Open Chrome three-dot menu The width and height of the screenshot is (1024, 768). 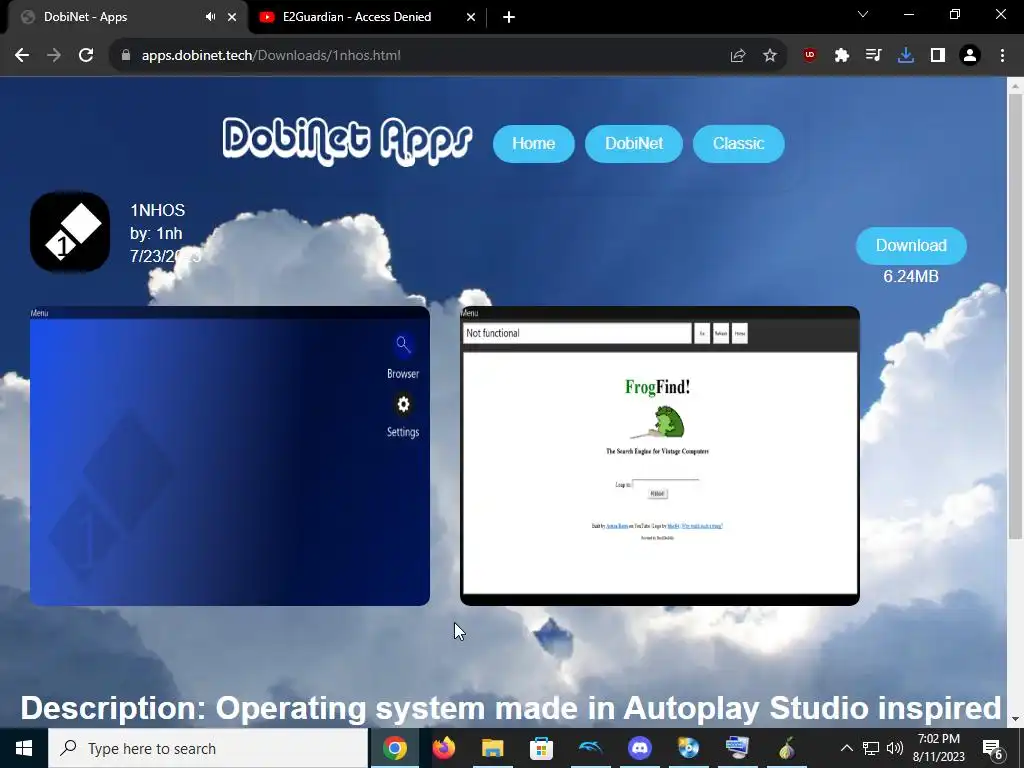tap(1002, 56)
